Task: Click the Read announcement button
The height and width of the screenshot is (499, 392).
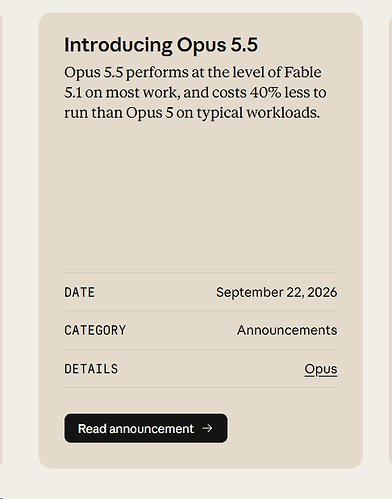Action: click(x=146, y=428)
